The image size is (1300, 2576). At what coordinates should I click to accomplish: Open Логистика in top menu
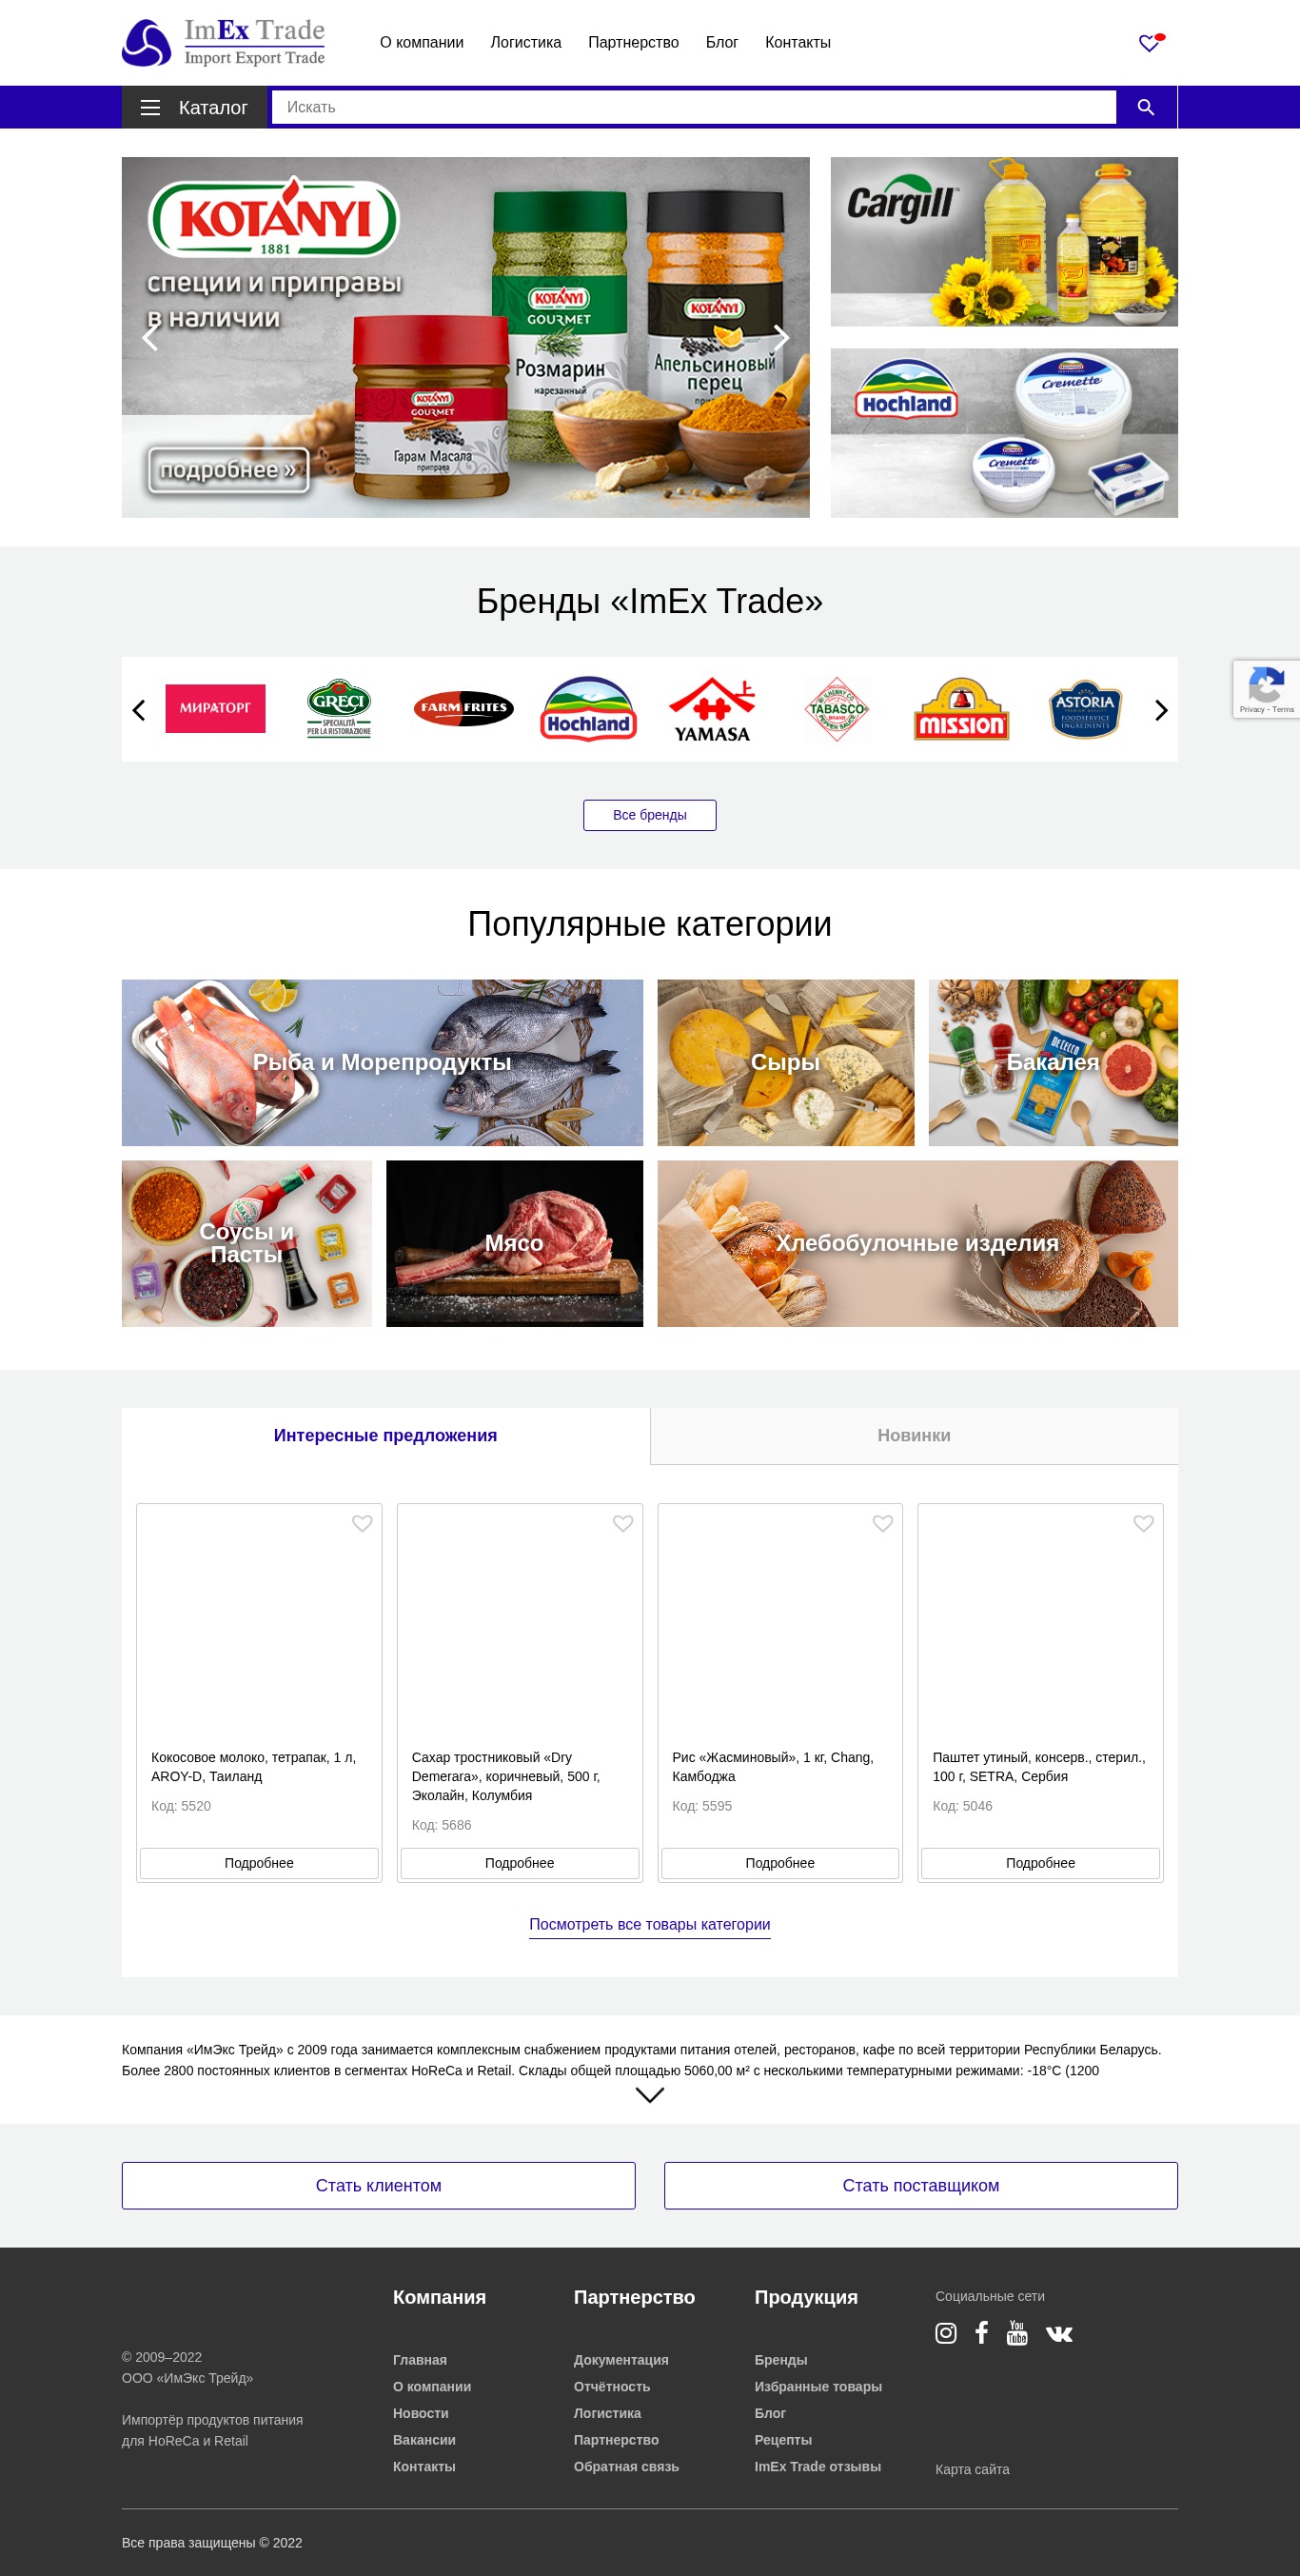click(x=526, y=43)
